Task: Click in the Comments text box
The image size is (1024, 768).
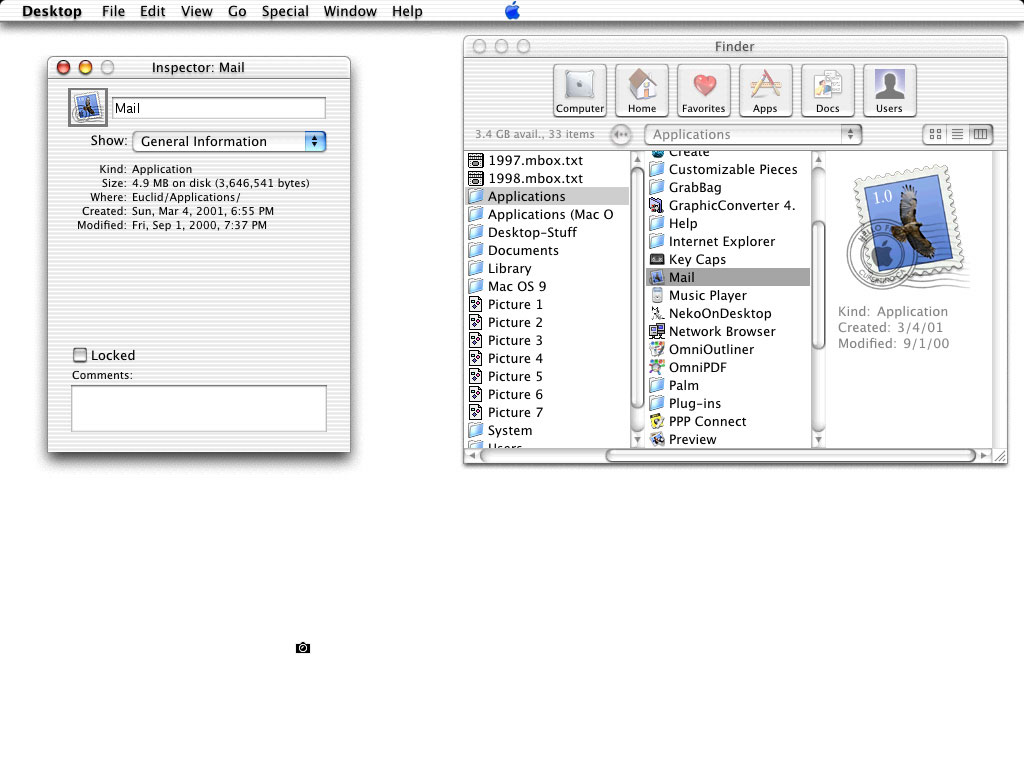Action: 199,408
